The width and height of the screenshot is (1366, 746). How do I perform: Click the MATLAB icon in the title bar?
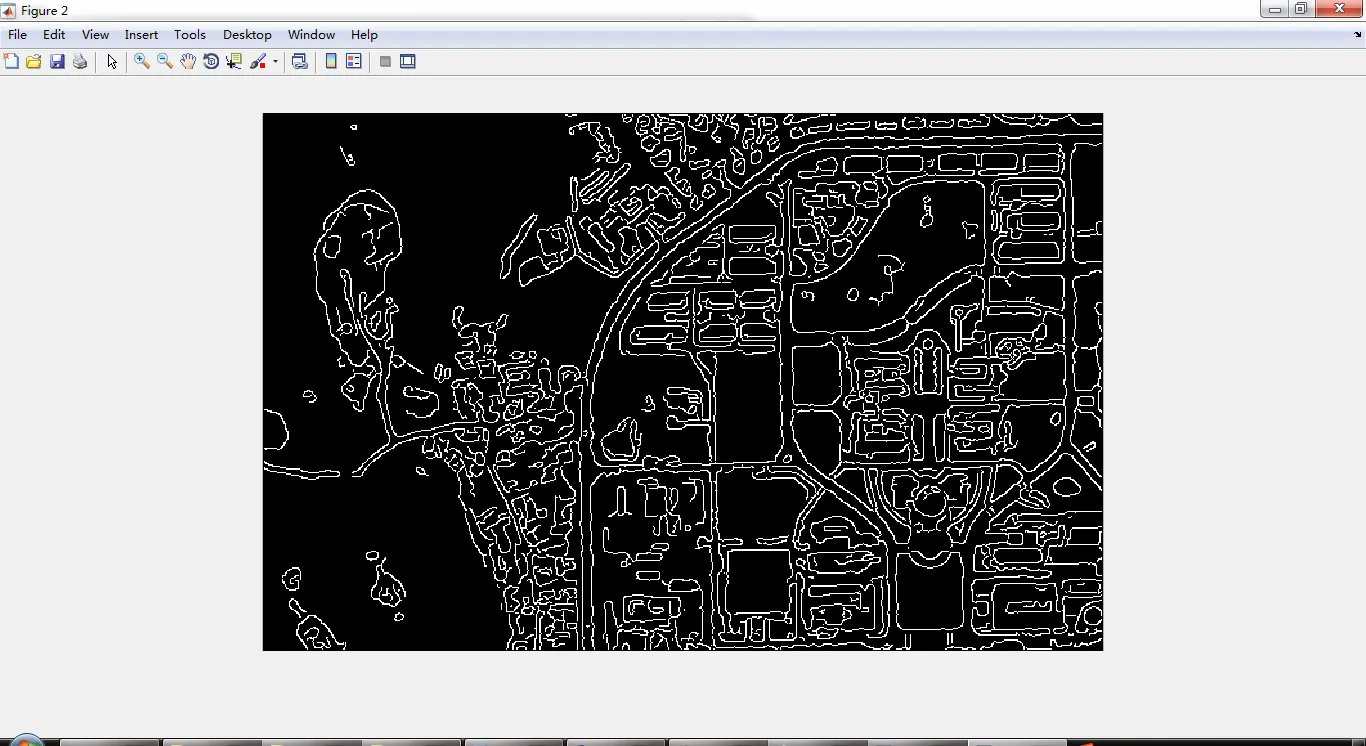[9, 11]
